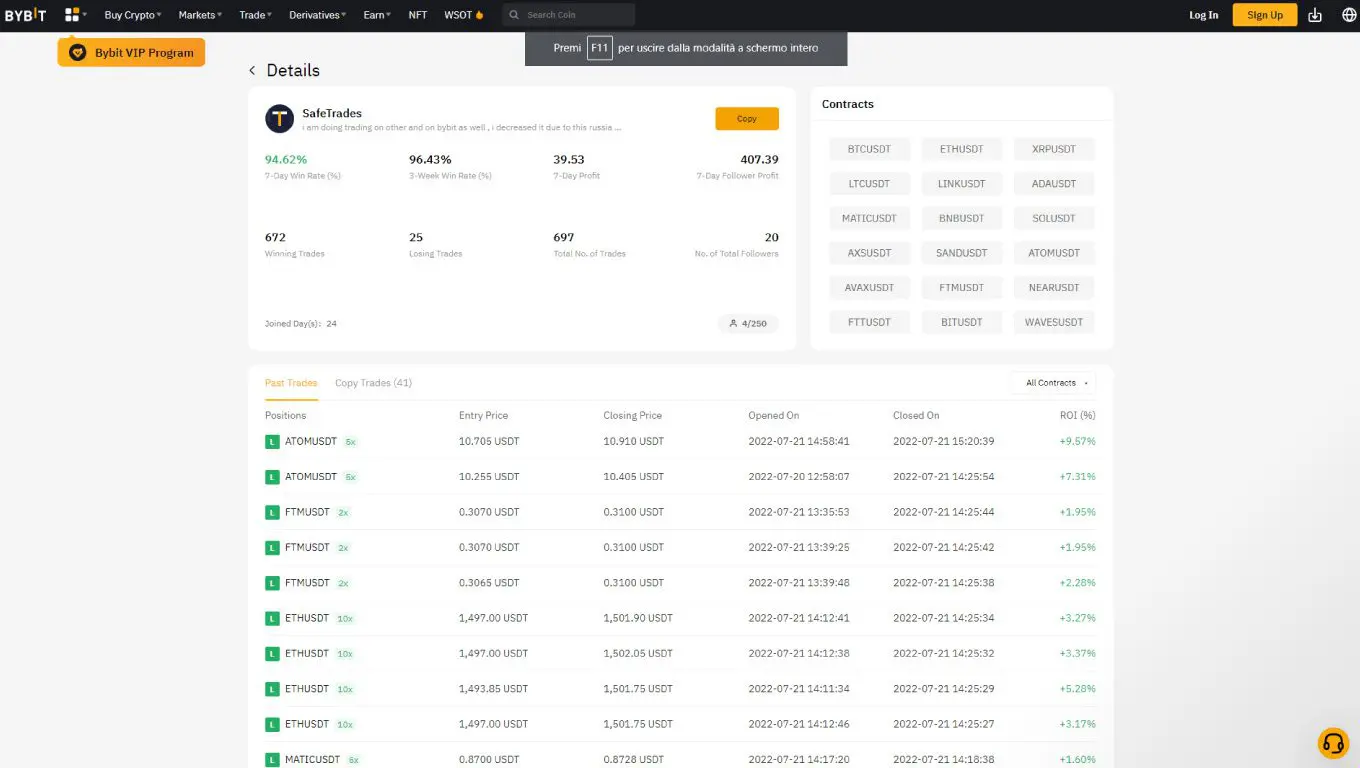The image size is (1360, 768).
Task: Select the BNBUSDT contract
Action: (961, 218)
